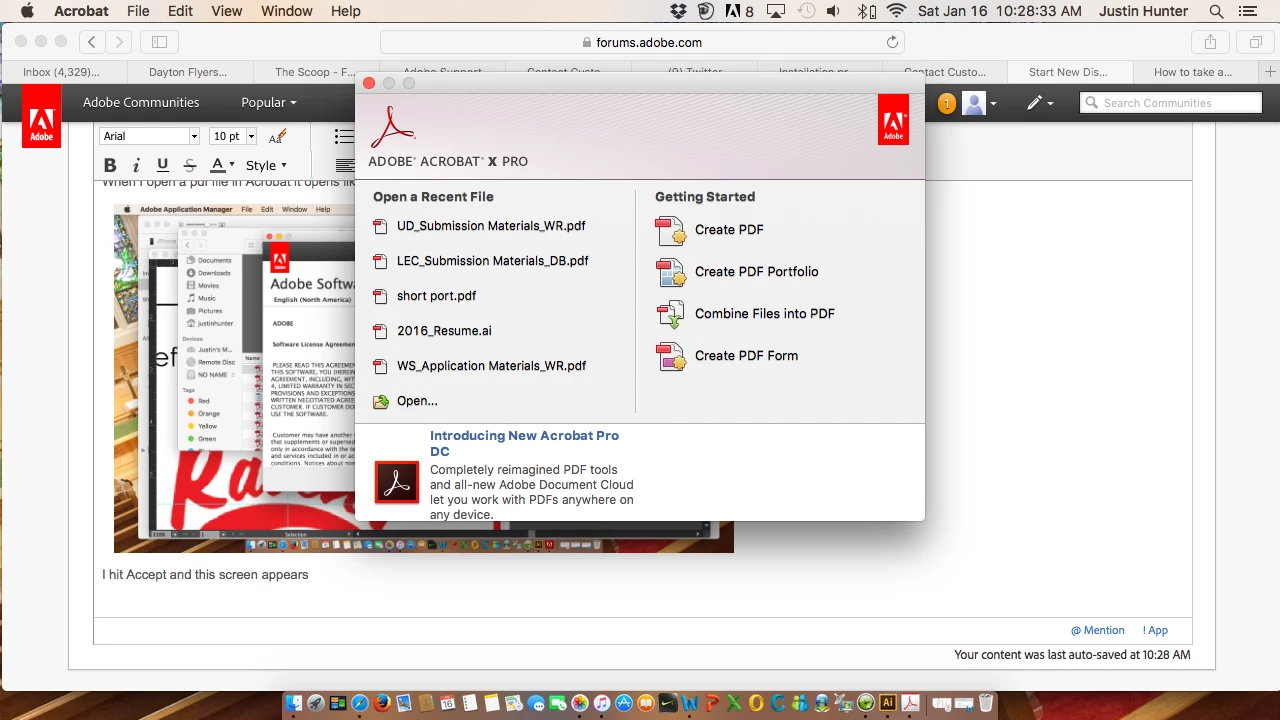Open recent file LEC_Submission Materials_DB.pdf
1280x720 pixels.
tap(492, 261)
